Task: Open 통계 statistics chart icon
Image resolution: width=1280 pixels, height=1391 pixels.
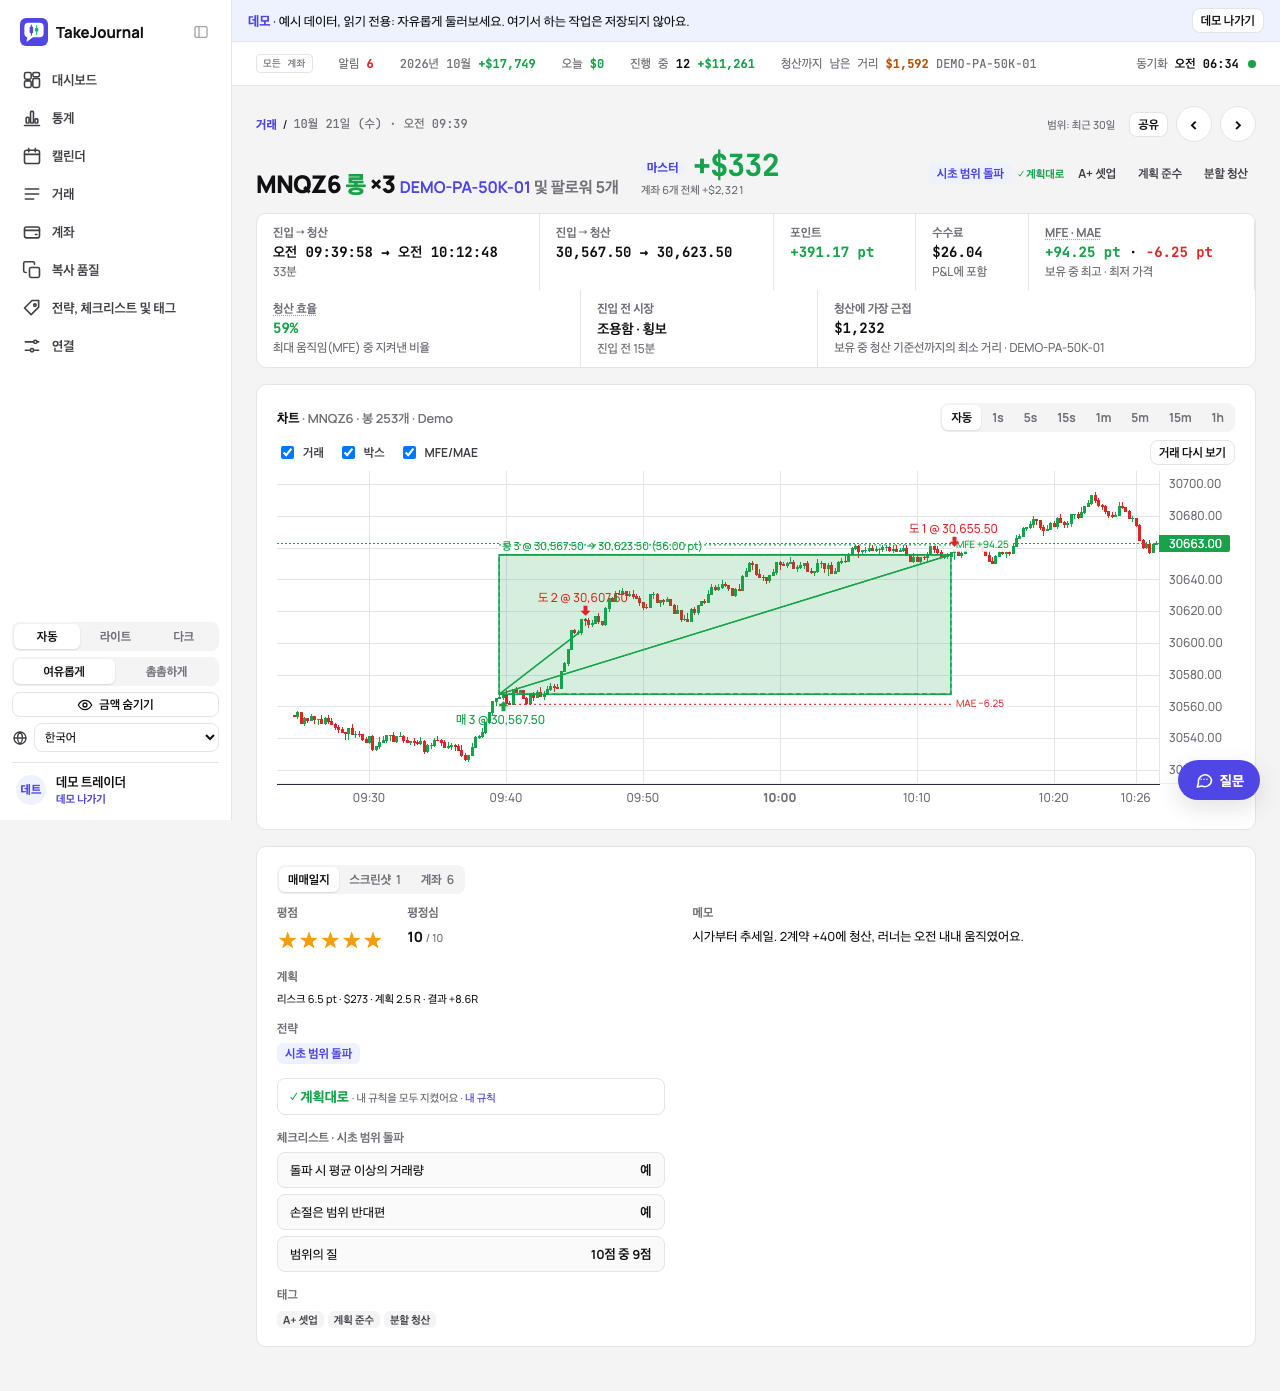Action: pyautogui.click(x=32, y=118)
